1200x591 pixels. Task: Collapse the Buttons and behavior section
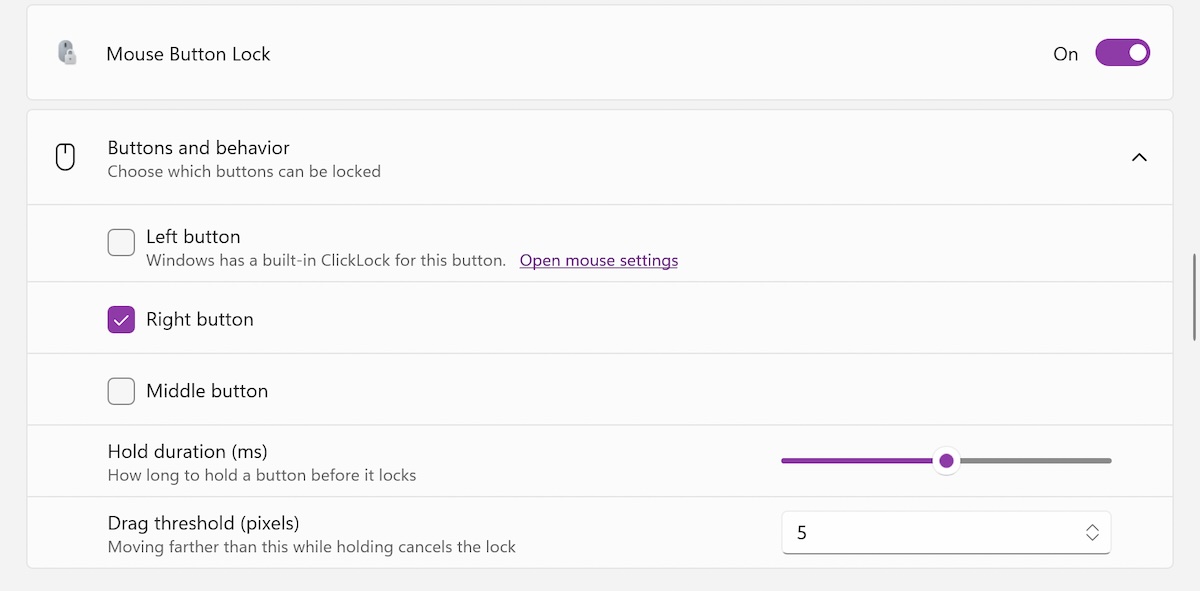[1138, 157]
